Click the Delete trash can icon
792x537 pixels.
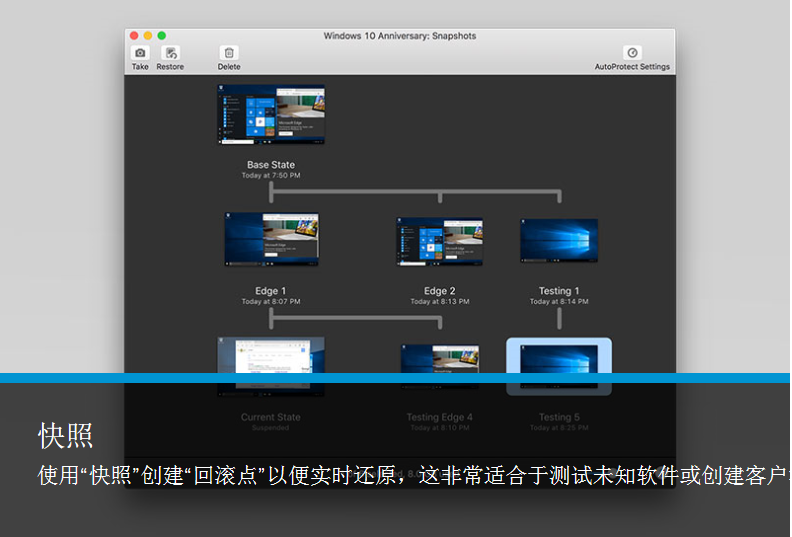point(229,53)
